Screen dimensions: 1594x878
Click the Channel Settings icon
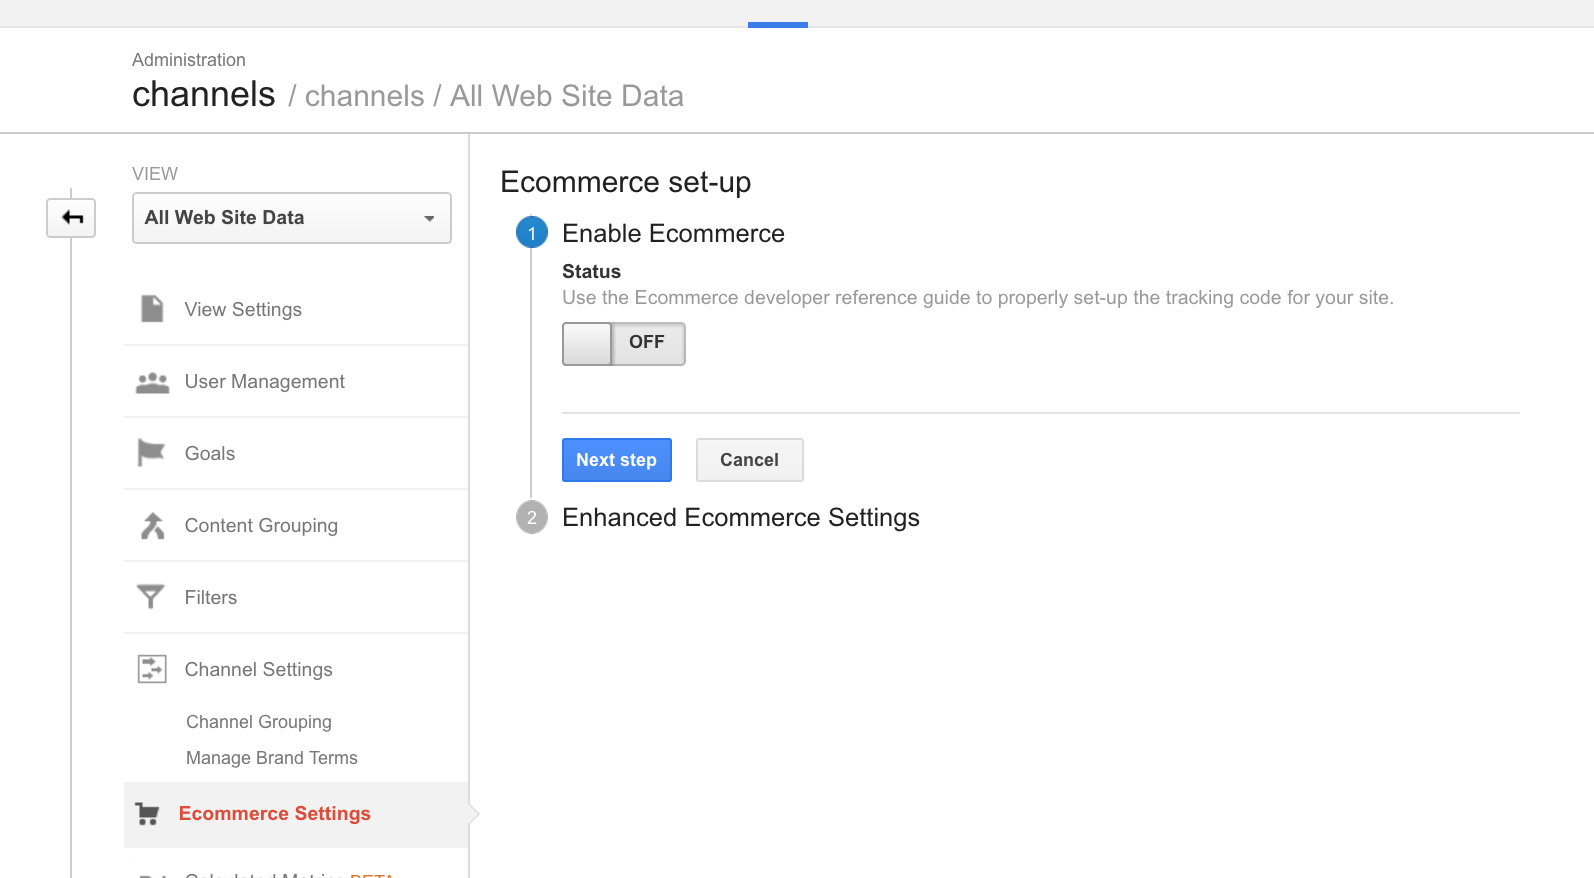coord(152,669)
